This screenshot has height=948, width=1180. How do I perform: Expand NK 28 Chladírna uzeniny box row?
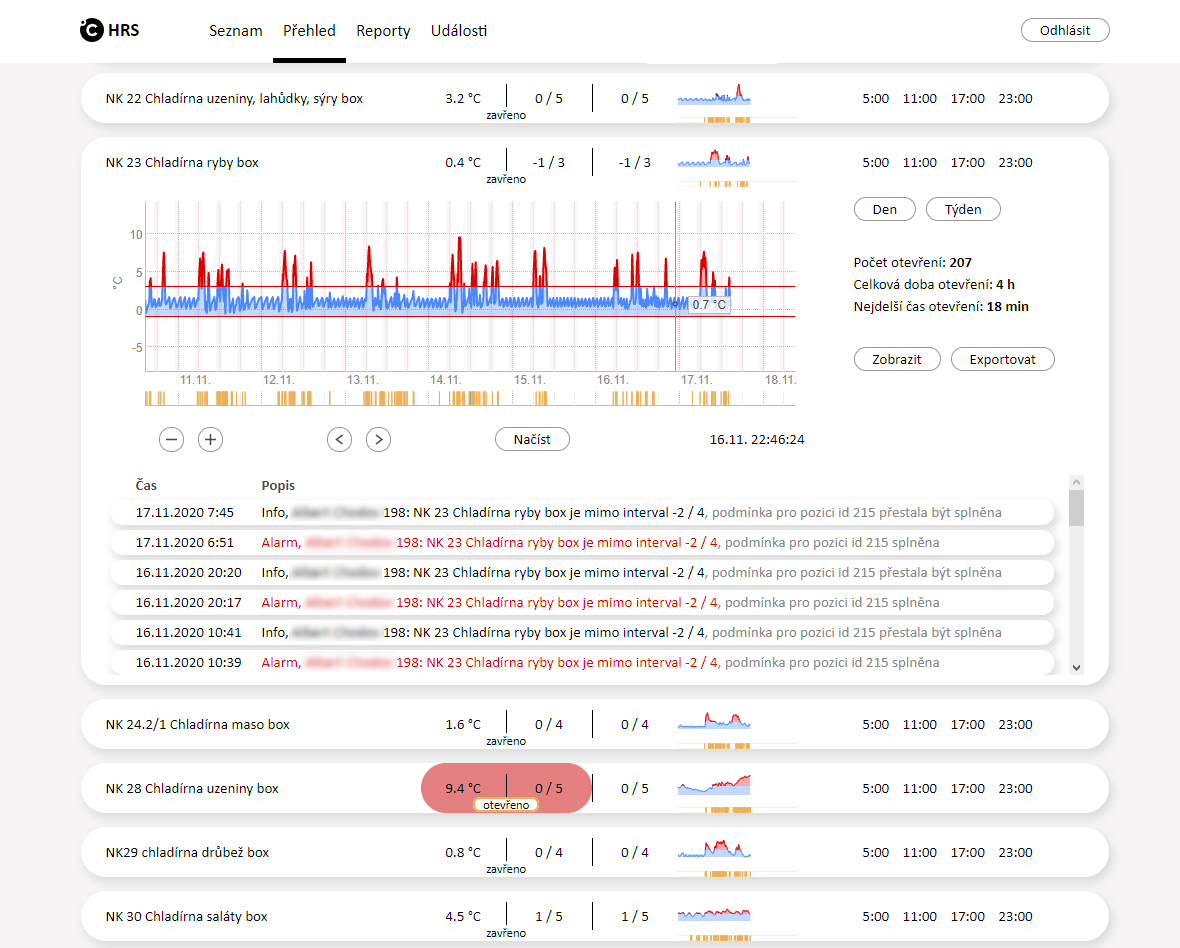click(x=595, y=788)
